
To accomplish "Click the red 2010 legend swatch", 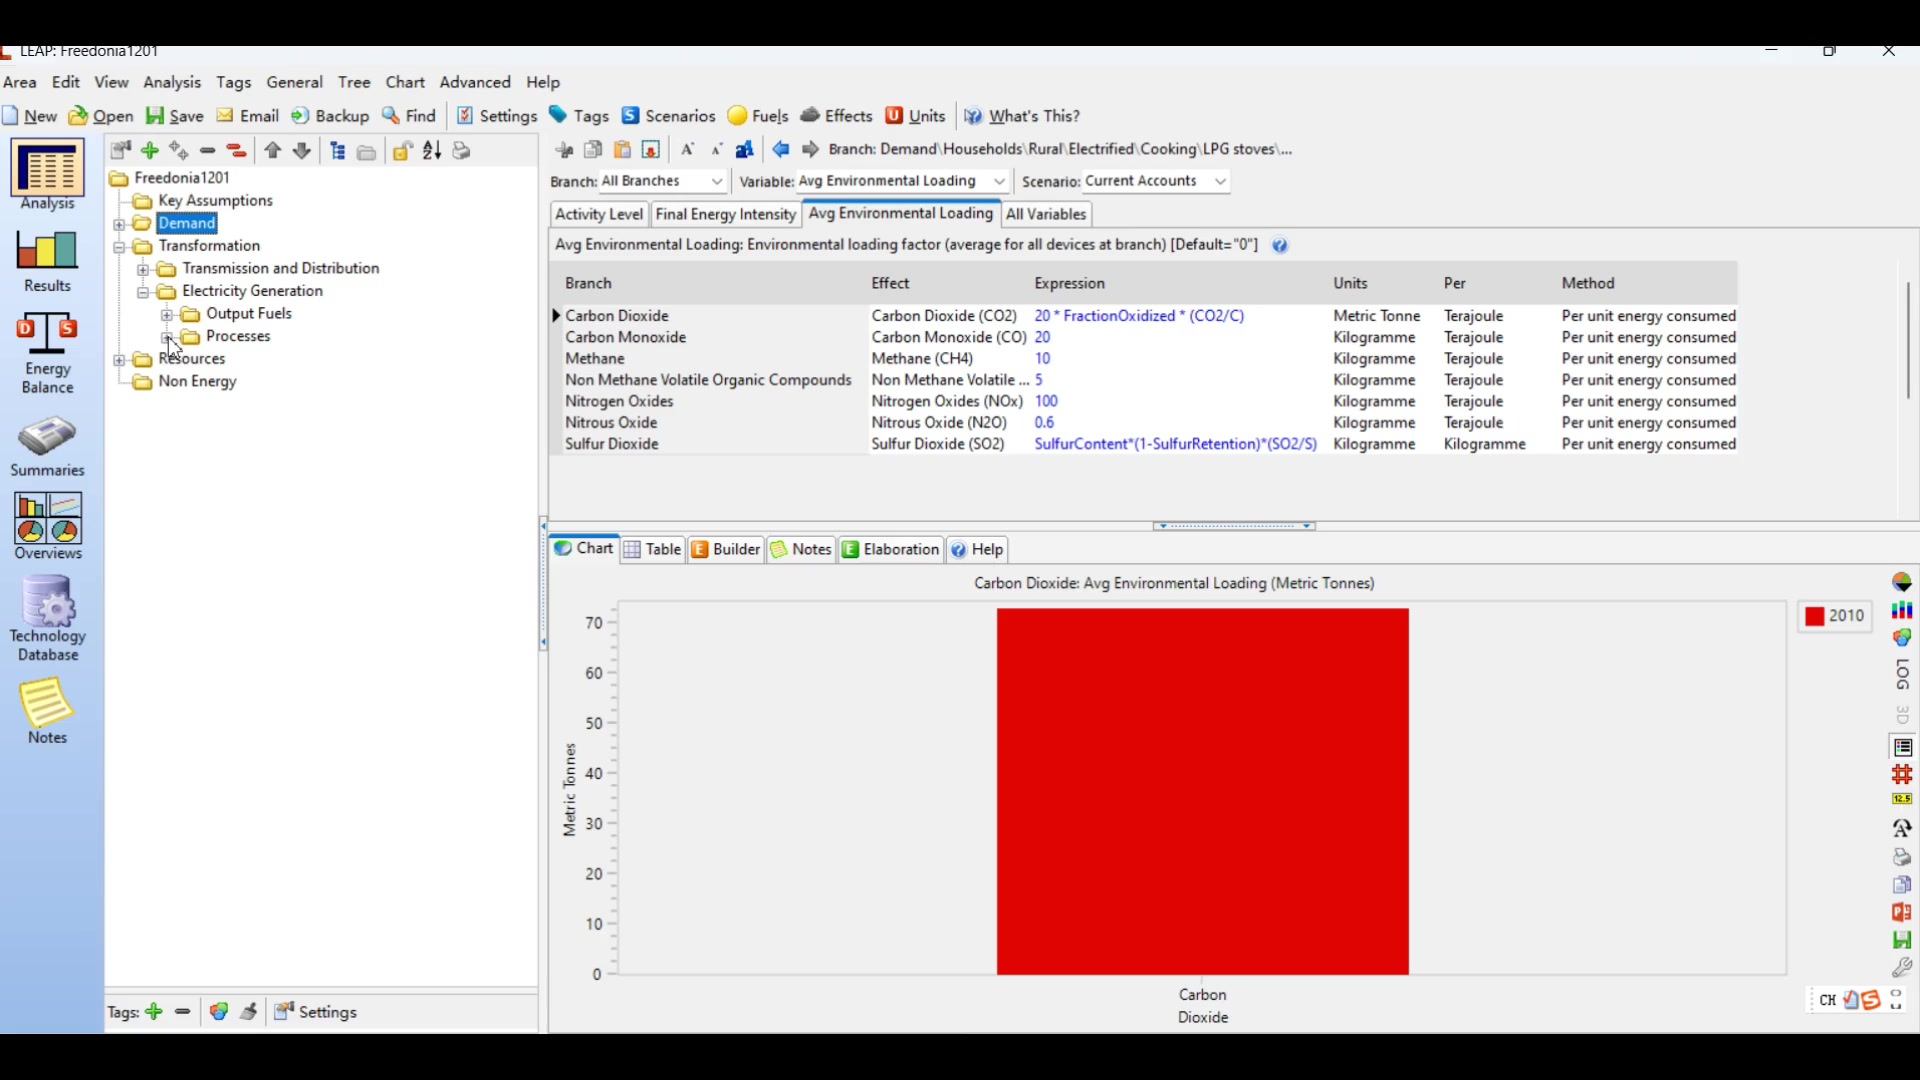I will point(1814,616).
